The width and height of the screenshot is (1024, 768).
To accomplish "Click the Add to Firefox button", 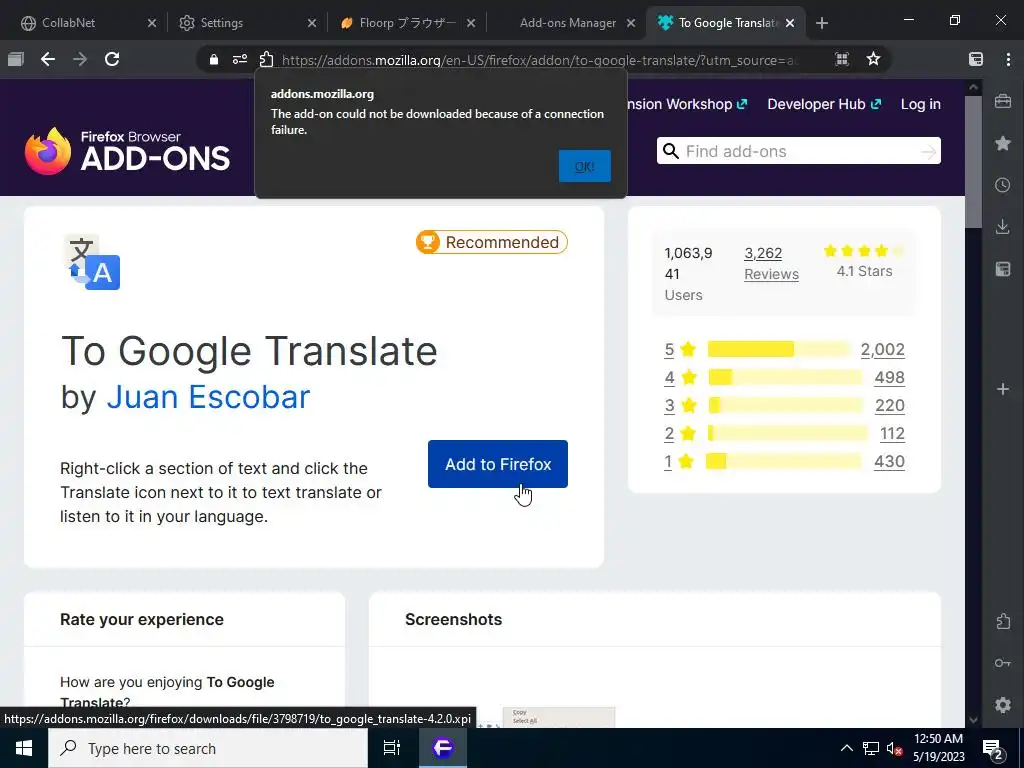I will 498,464.
